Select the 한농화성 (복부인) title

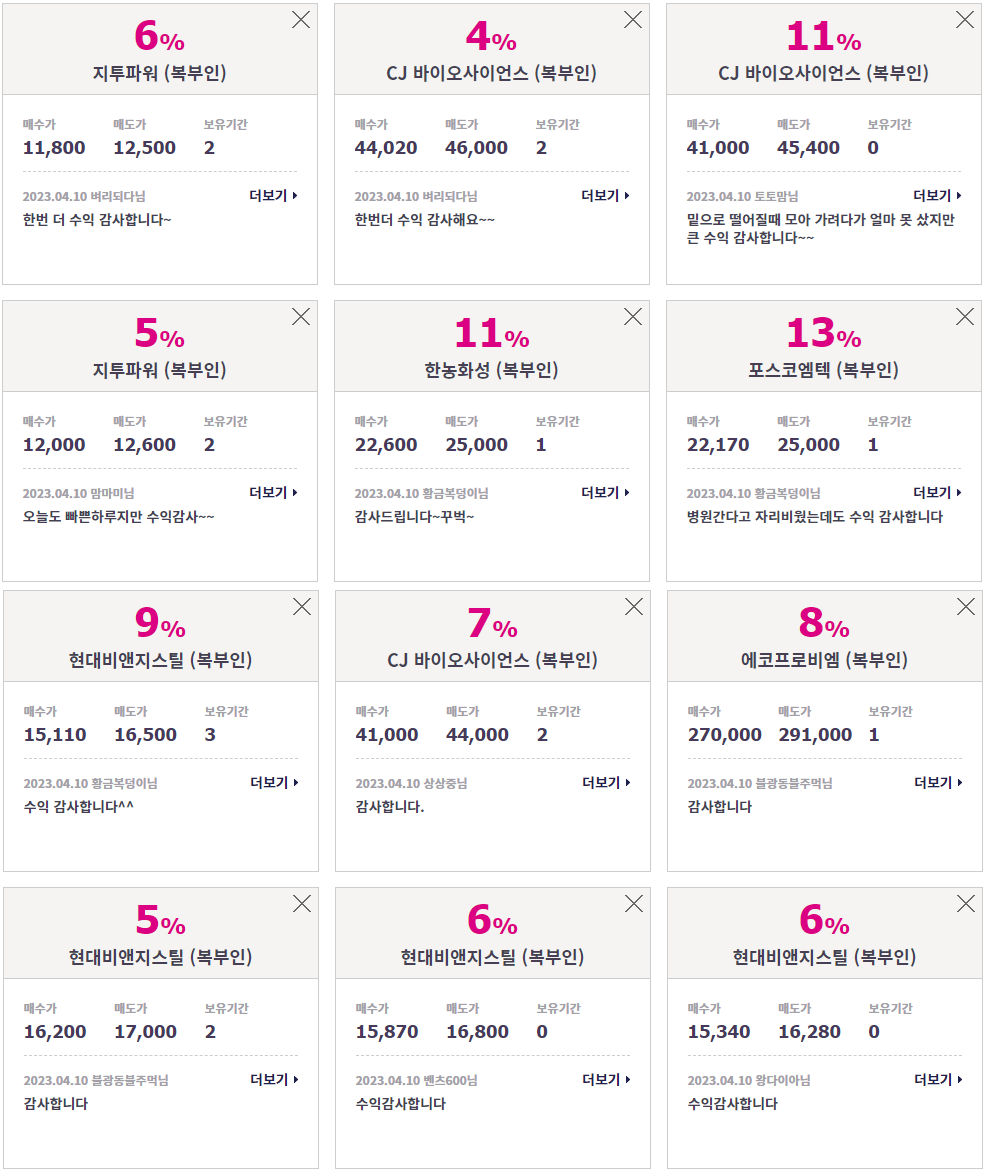[491, 370]
